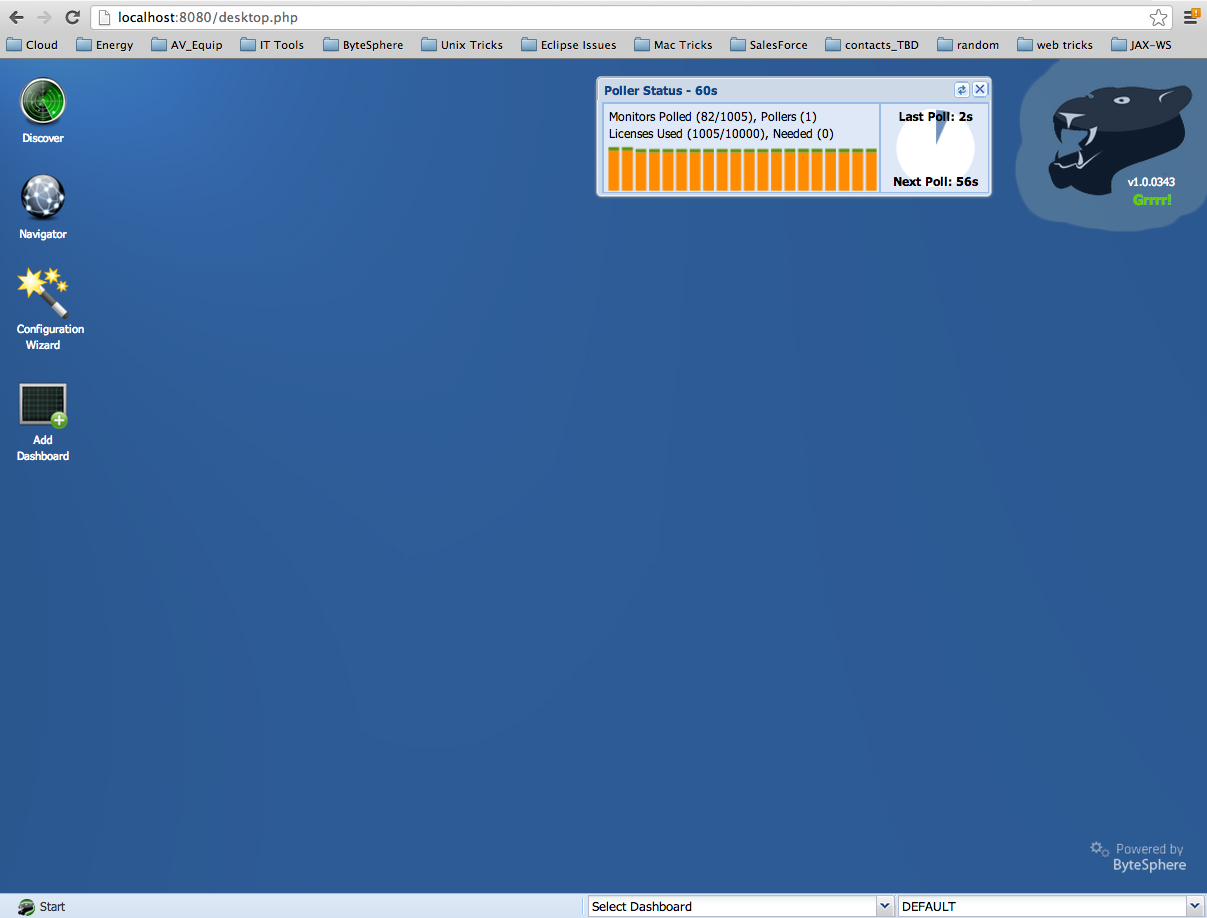This screenshot has width=1207, height=918.
Task: Go back using browser back arrow
Action: tap(17, 17)
